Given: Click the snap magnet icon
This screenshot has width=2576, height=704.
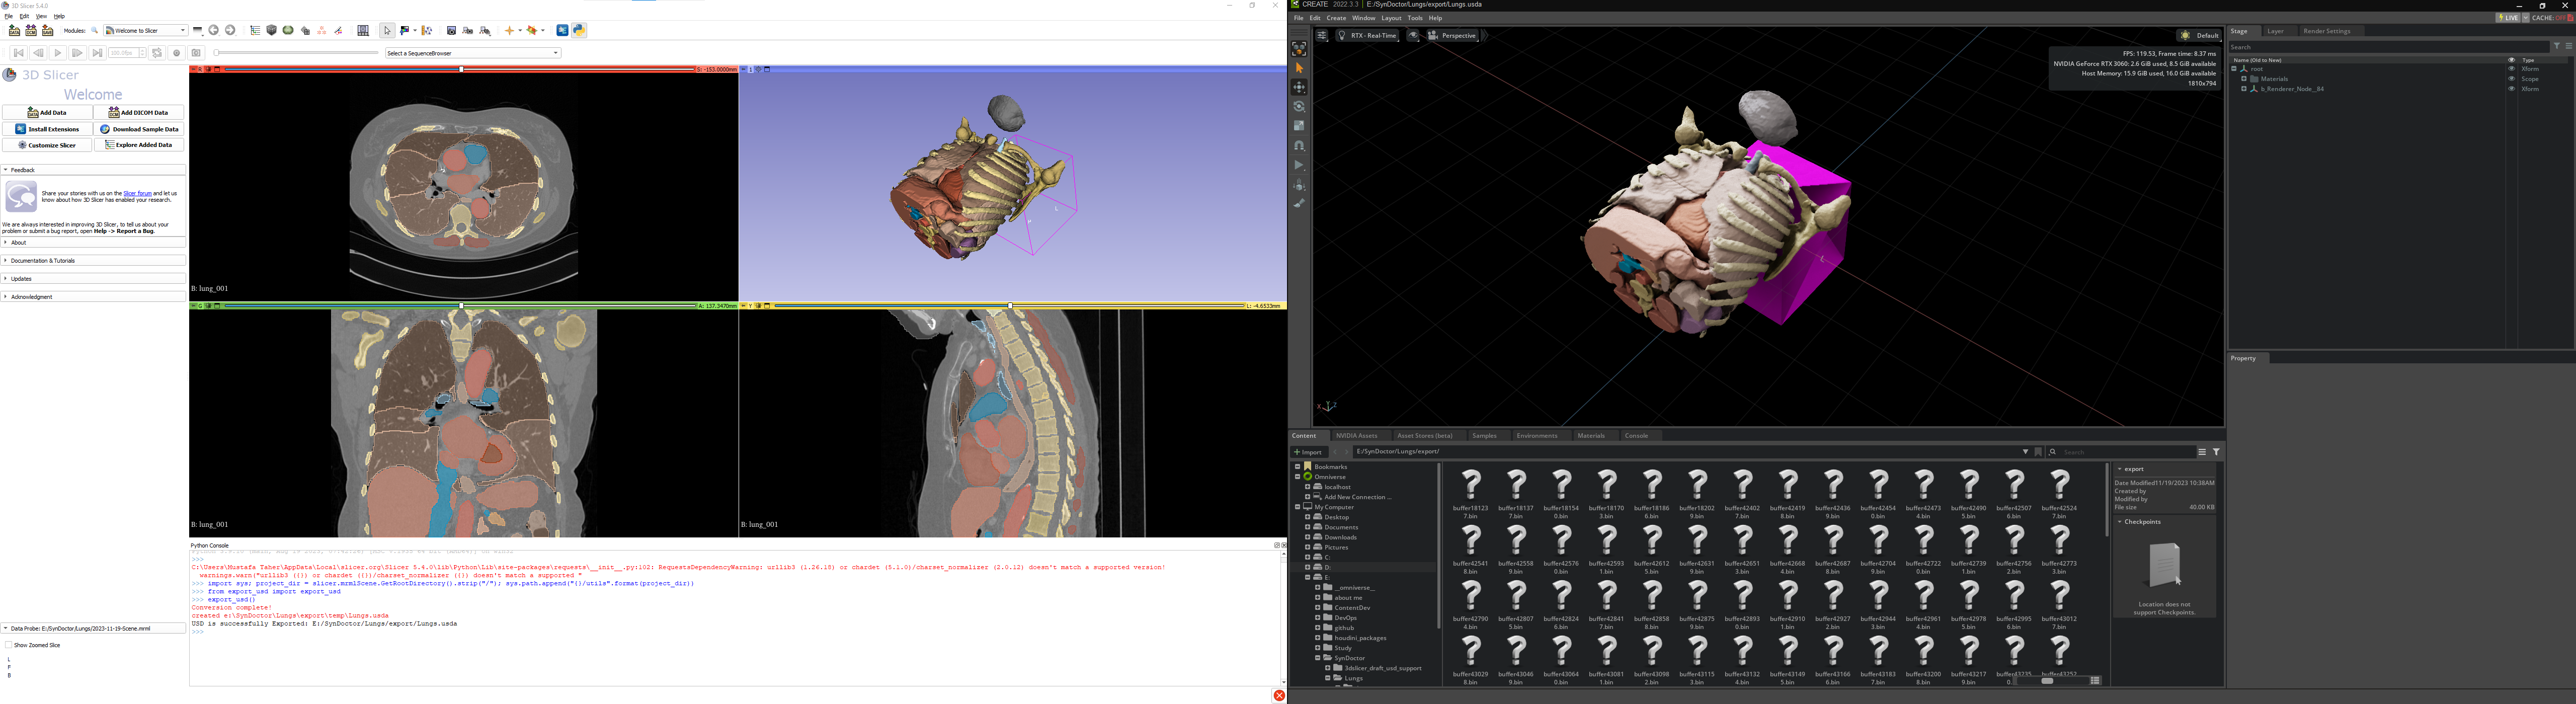Looking at the screenshot, I should [x=1299, y=146].
